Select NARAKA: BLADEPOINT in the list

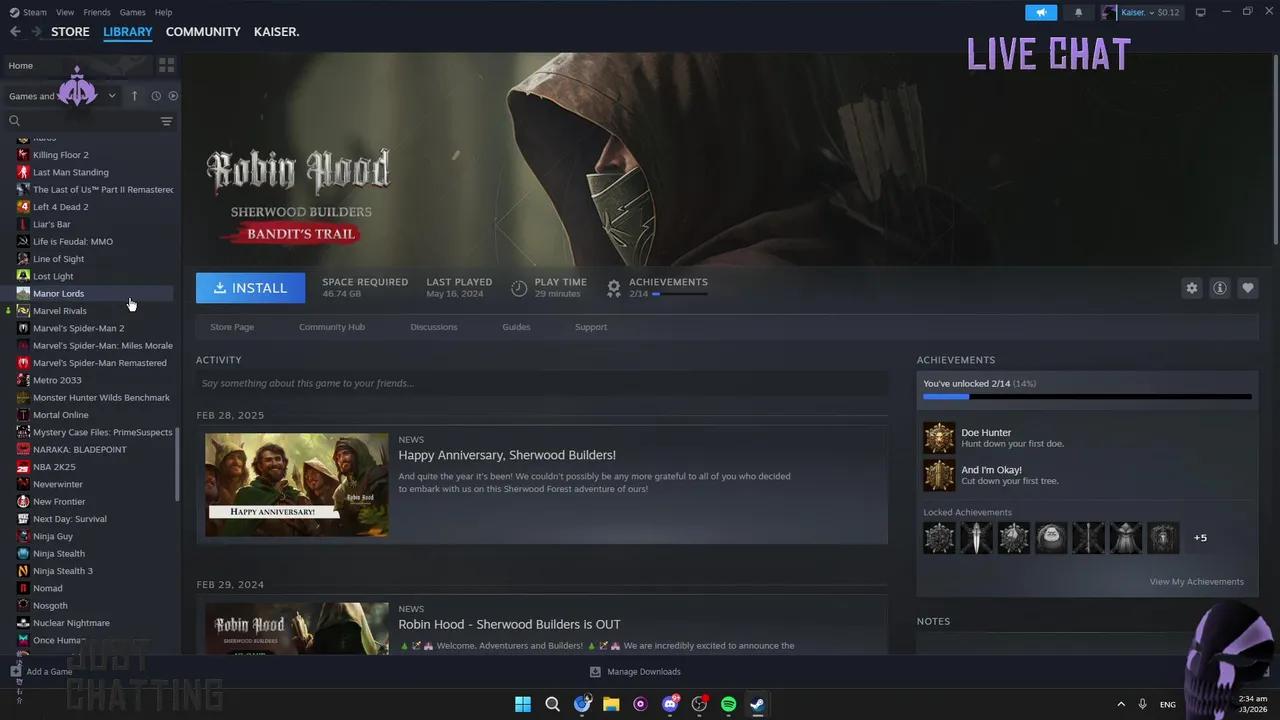(x=94, y=450)
